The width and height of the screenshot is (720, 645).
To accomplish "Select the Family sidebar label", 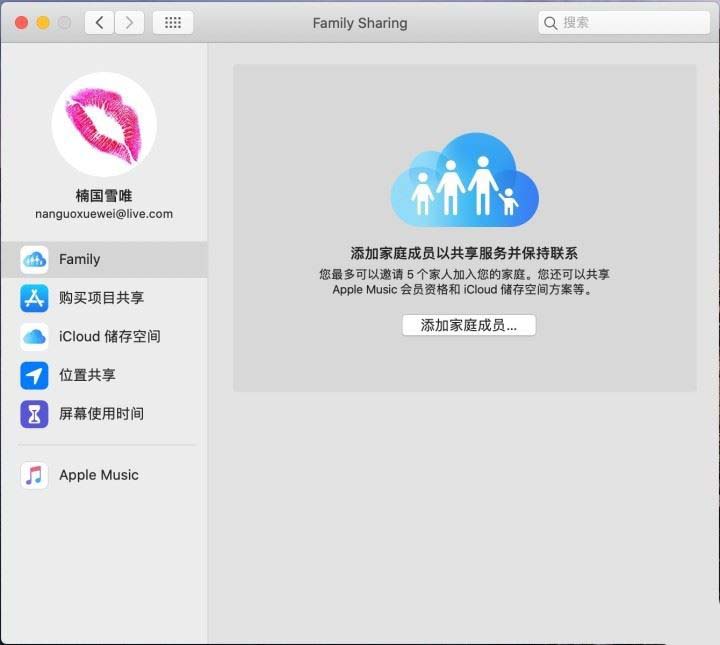I will 79,259.
